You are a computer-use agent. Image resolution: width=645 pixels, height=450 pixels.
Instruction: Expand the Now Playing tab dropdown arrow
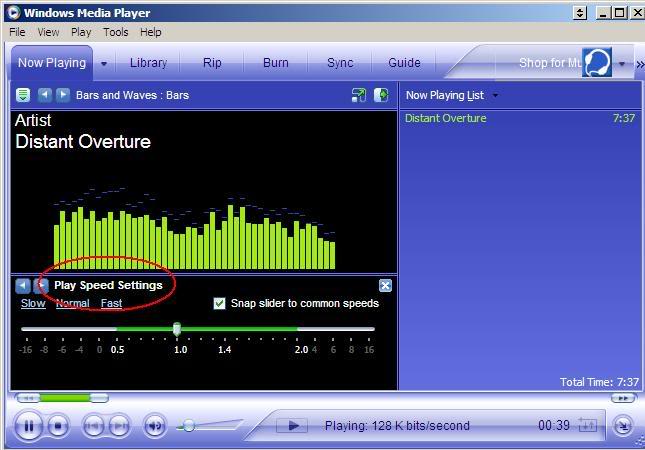pyautogui.click(x=104, y=64)
